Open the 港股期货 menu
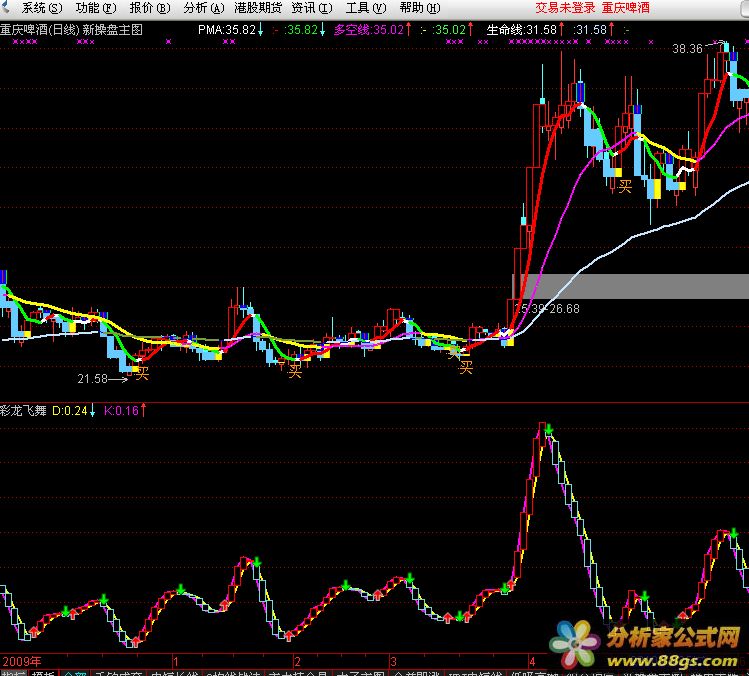The width and height of the screenshot is (749, 676). click(x=258, y=8)
